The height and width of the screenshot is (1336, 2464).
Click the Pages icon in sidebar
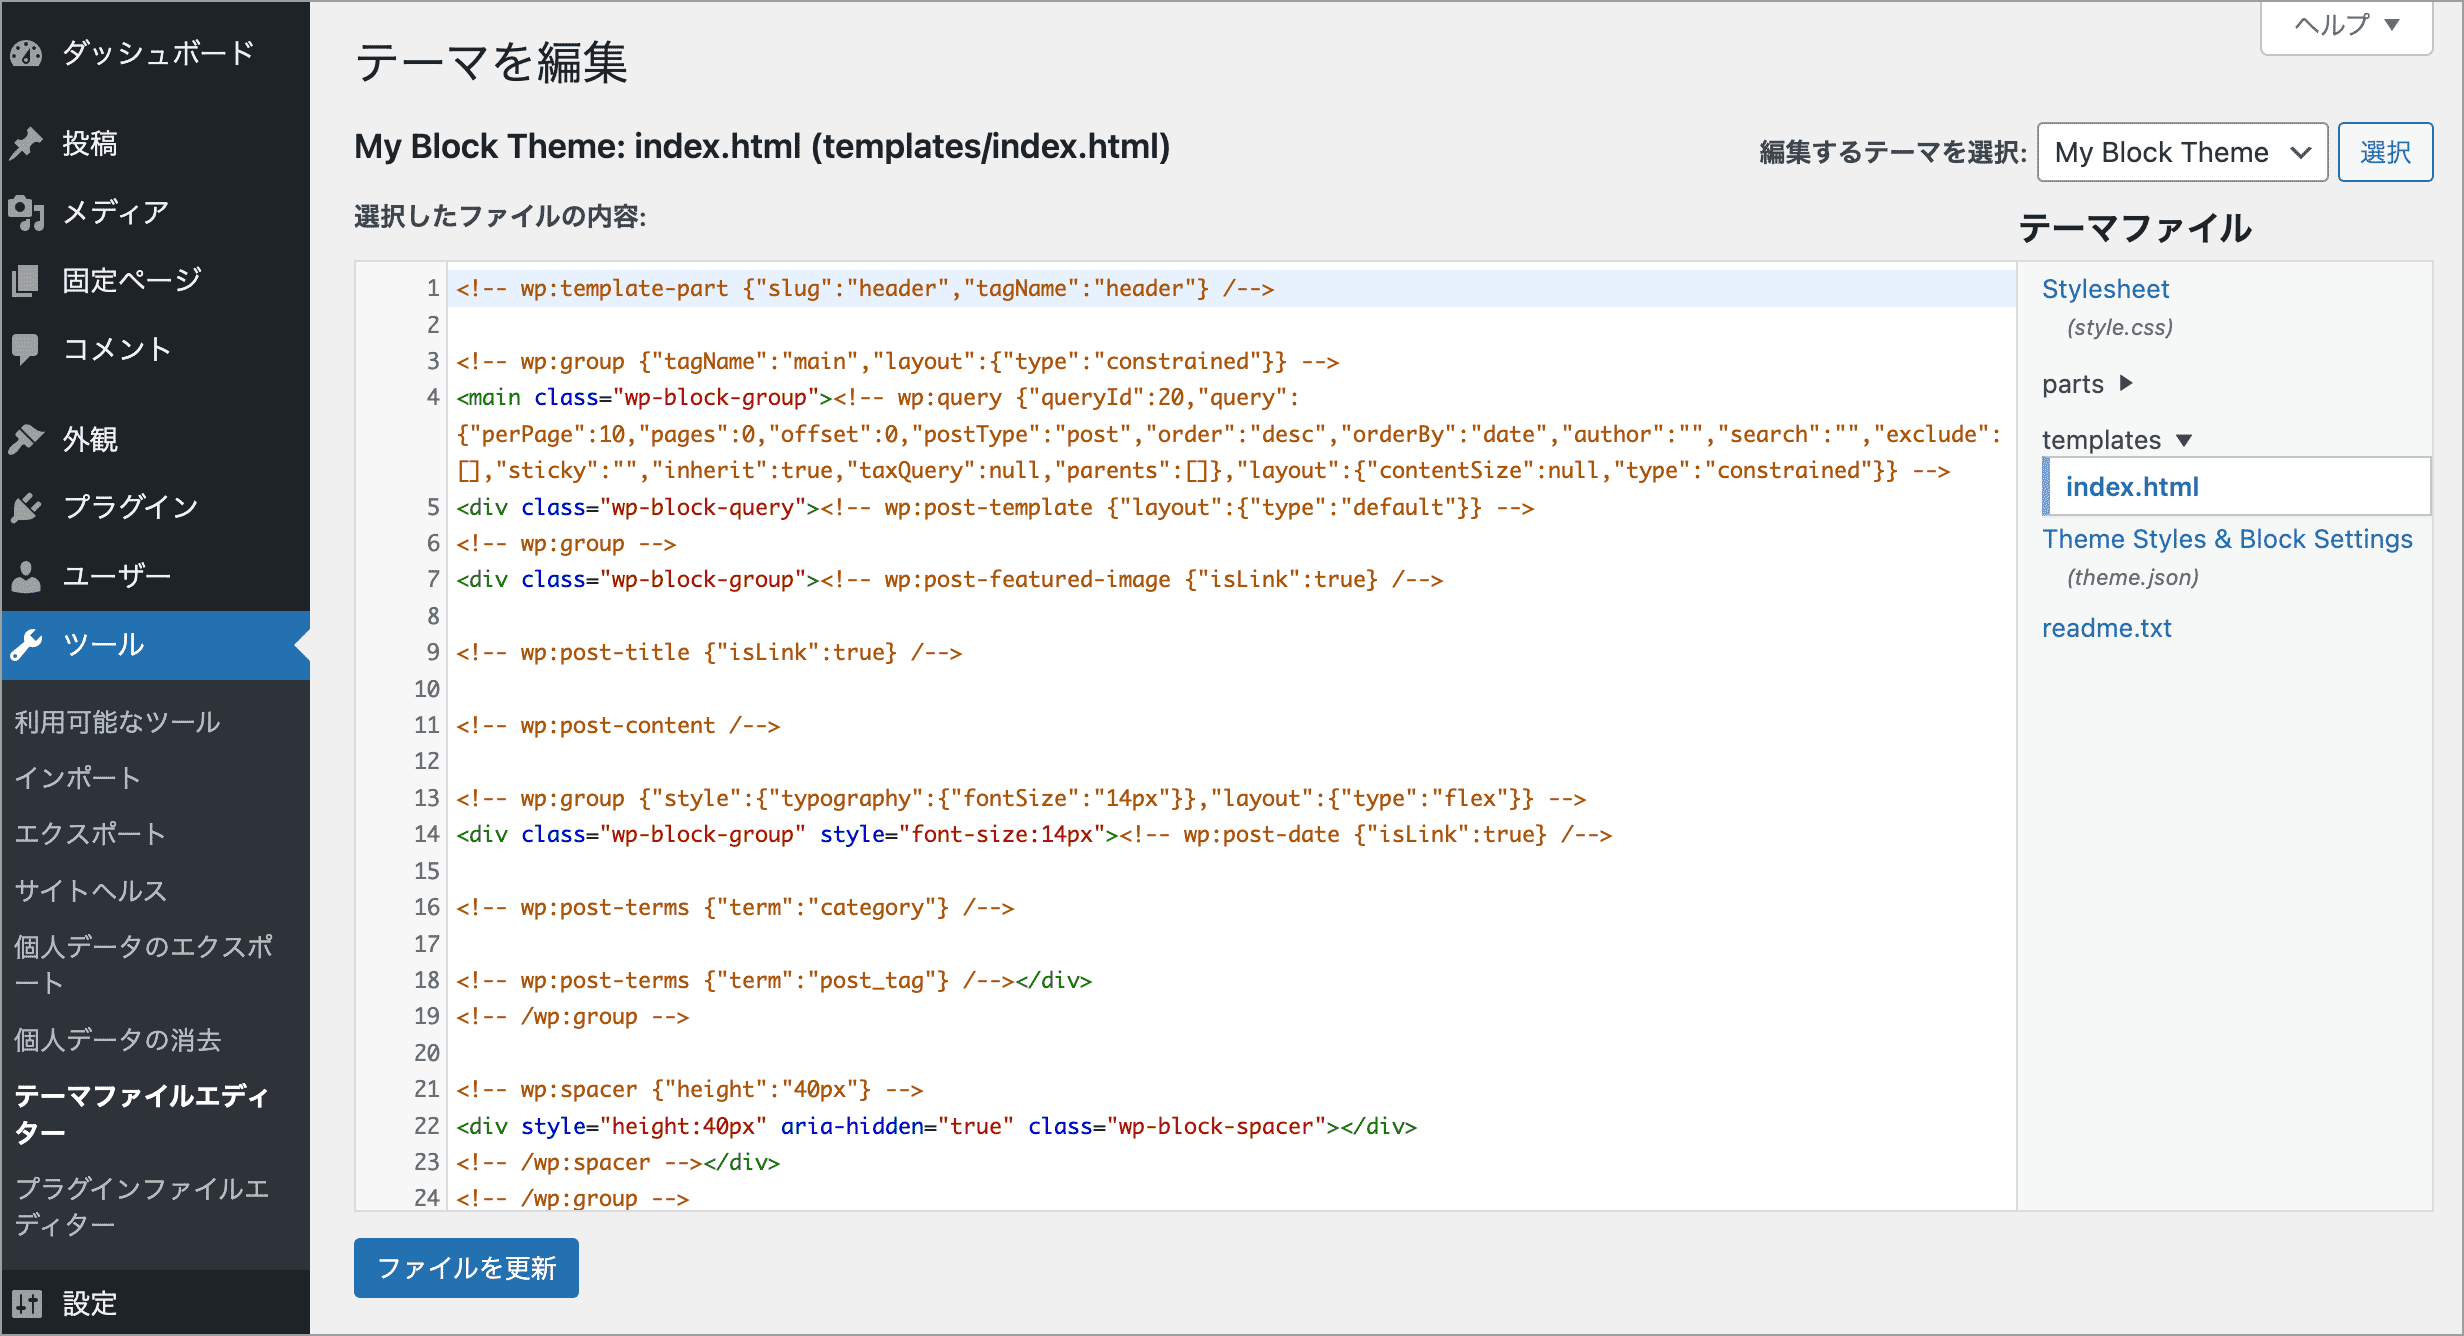point(27,280)
